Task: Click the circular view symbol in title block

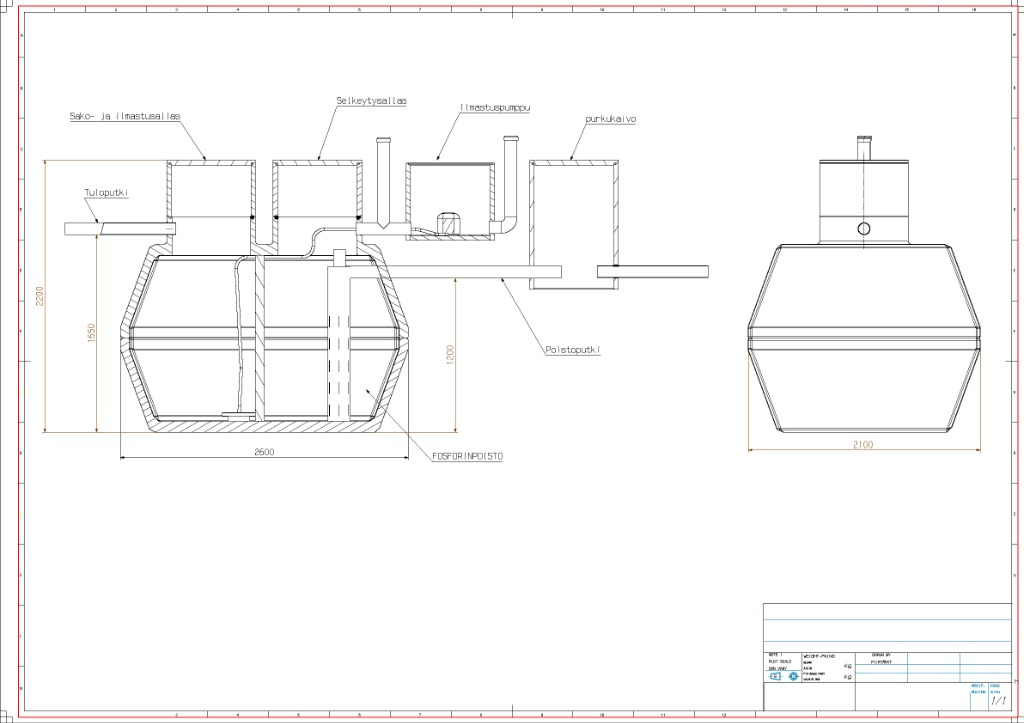Action: pyautogui.click(x=793, y=677)
